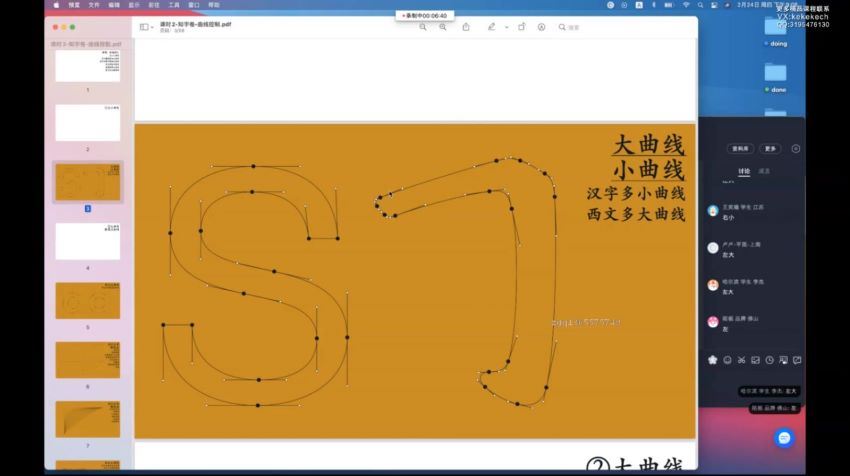Click the chat notification bubble ending 左大
The width and height of the screenshot is (850, 476).
769,391
